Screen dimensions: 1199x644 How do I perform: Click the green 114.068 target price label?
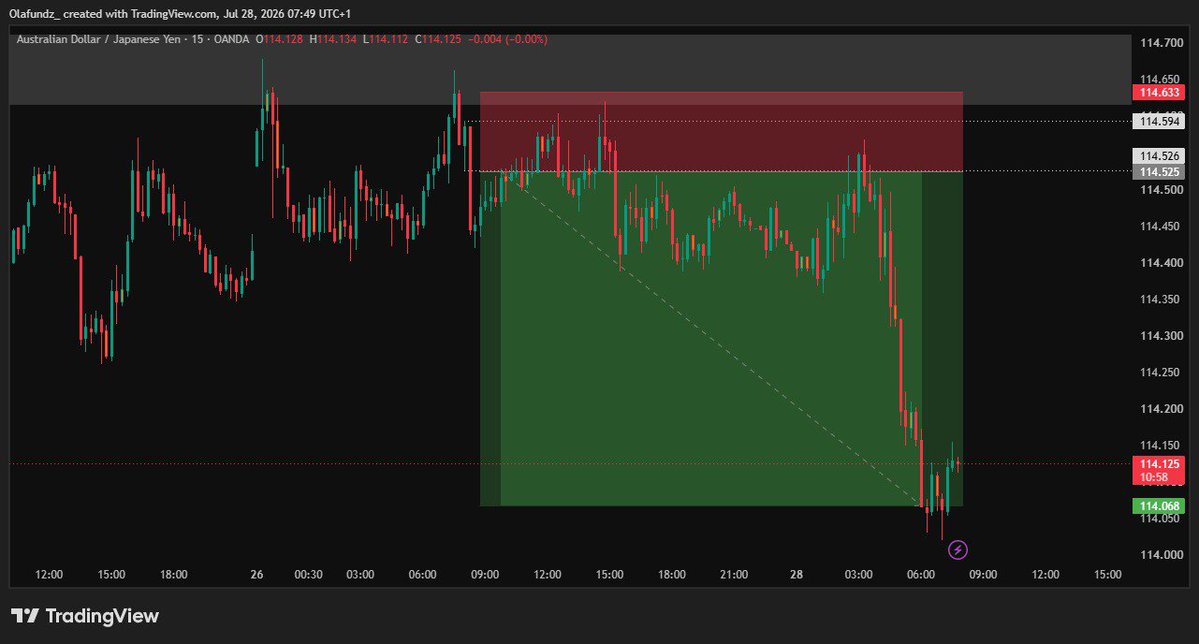[x=1158, y=506]
